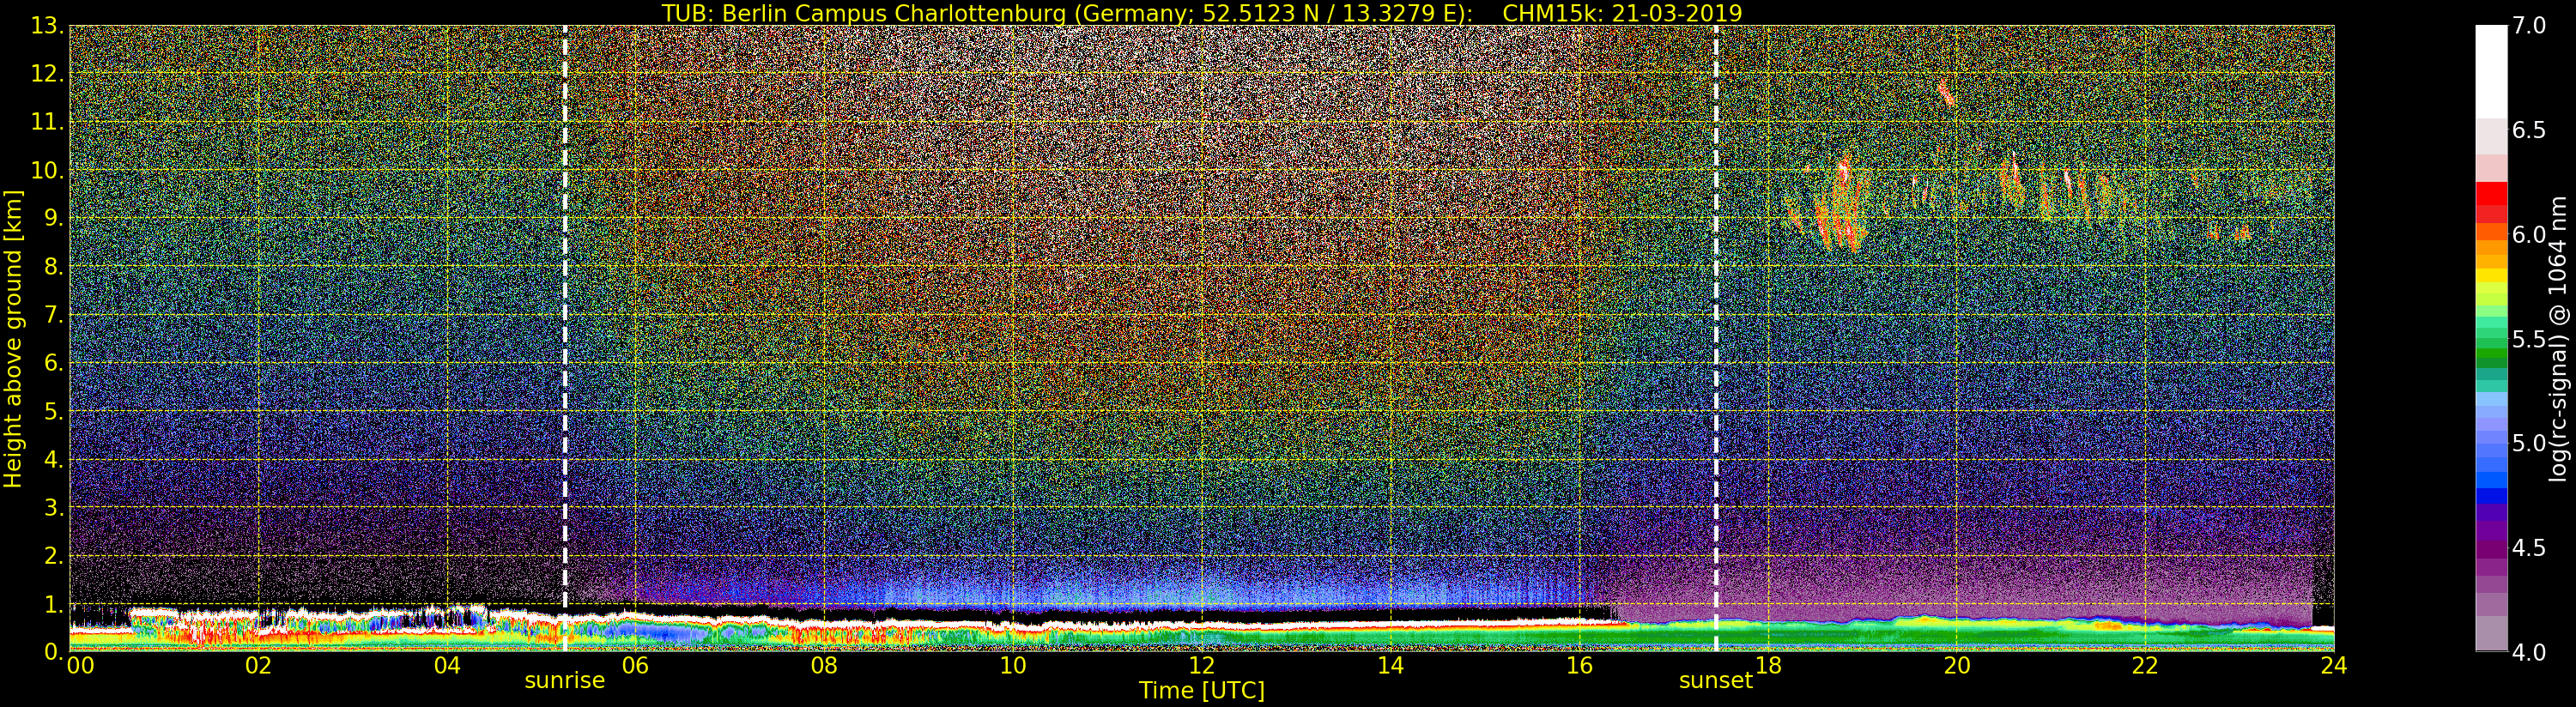Click the y-axis tick label '12.'
2576x707 pixels.
coord(47,74)
